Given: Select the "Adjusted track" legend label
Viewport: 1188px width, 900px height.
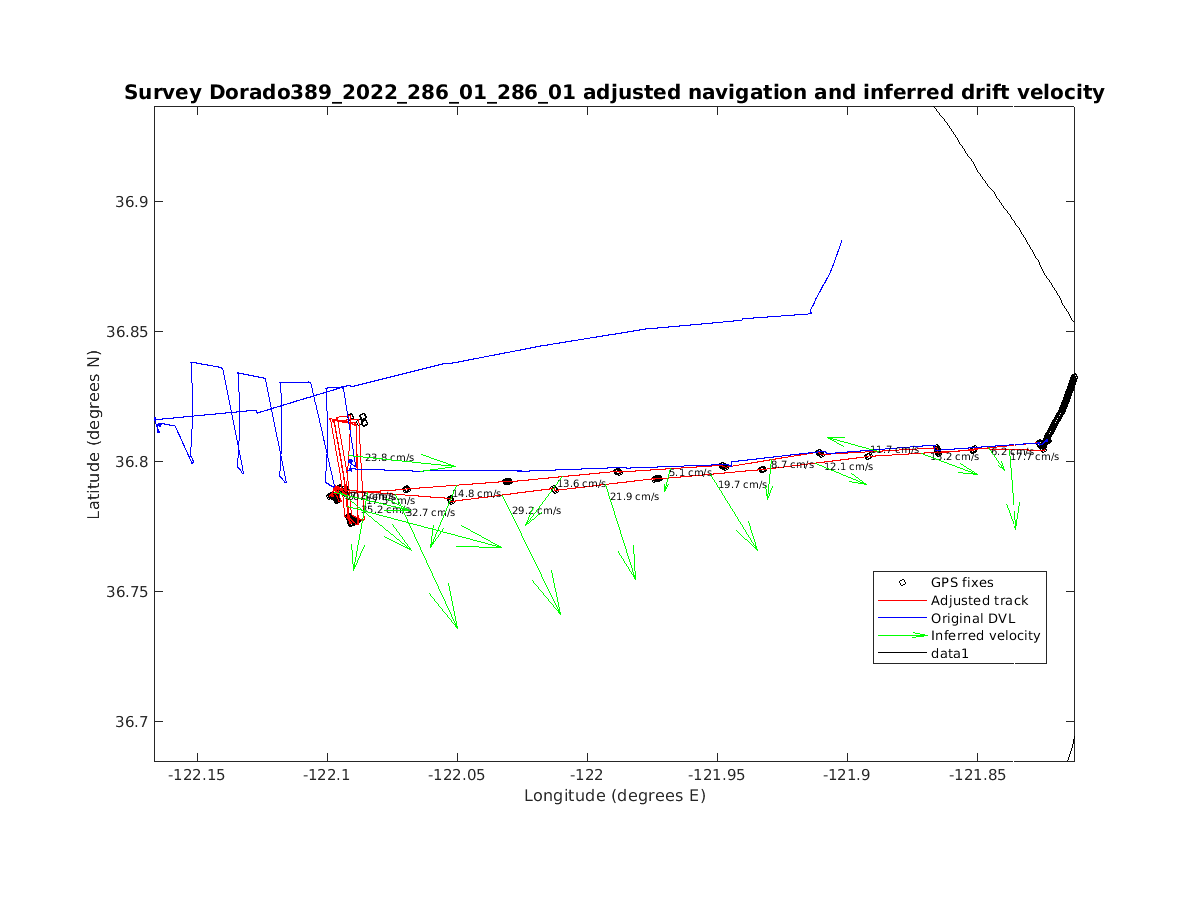Looking at the screenshot, I should (x=979, y=600).
